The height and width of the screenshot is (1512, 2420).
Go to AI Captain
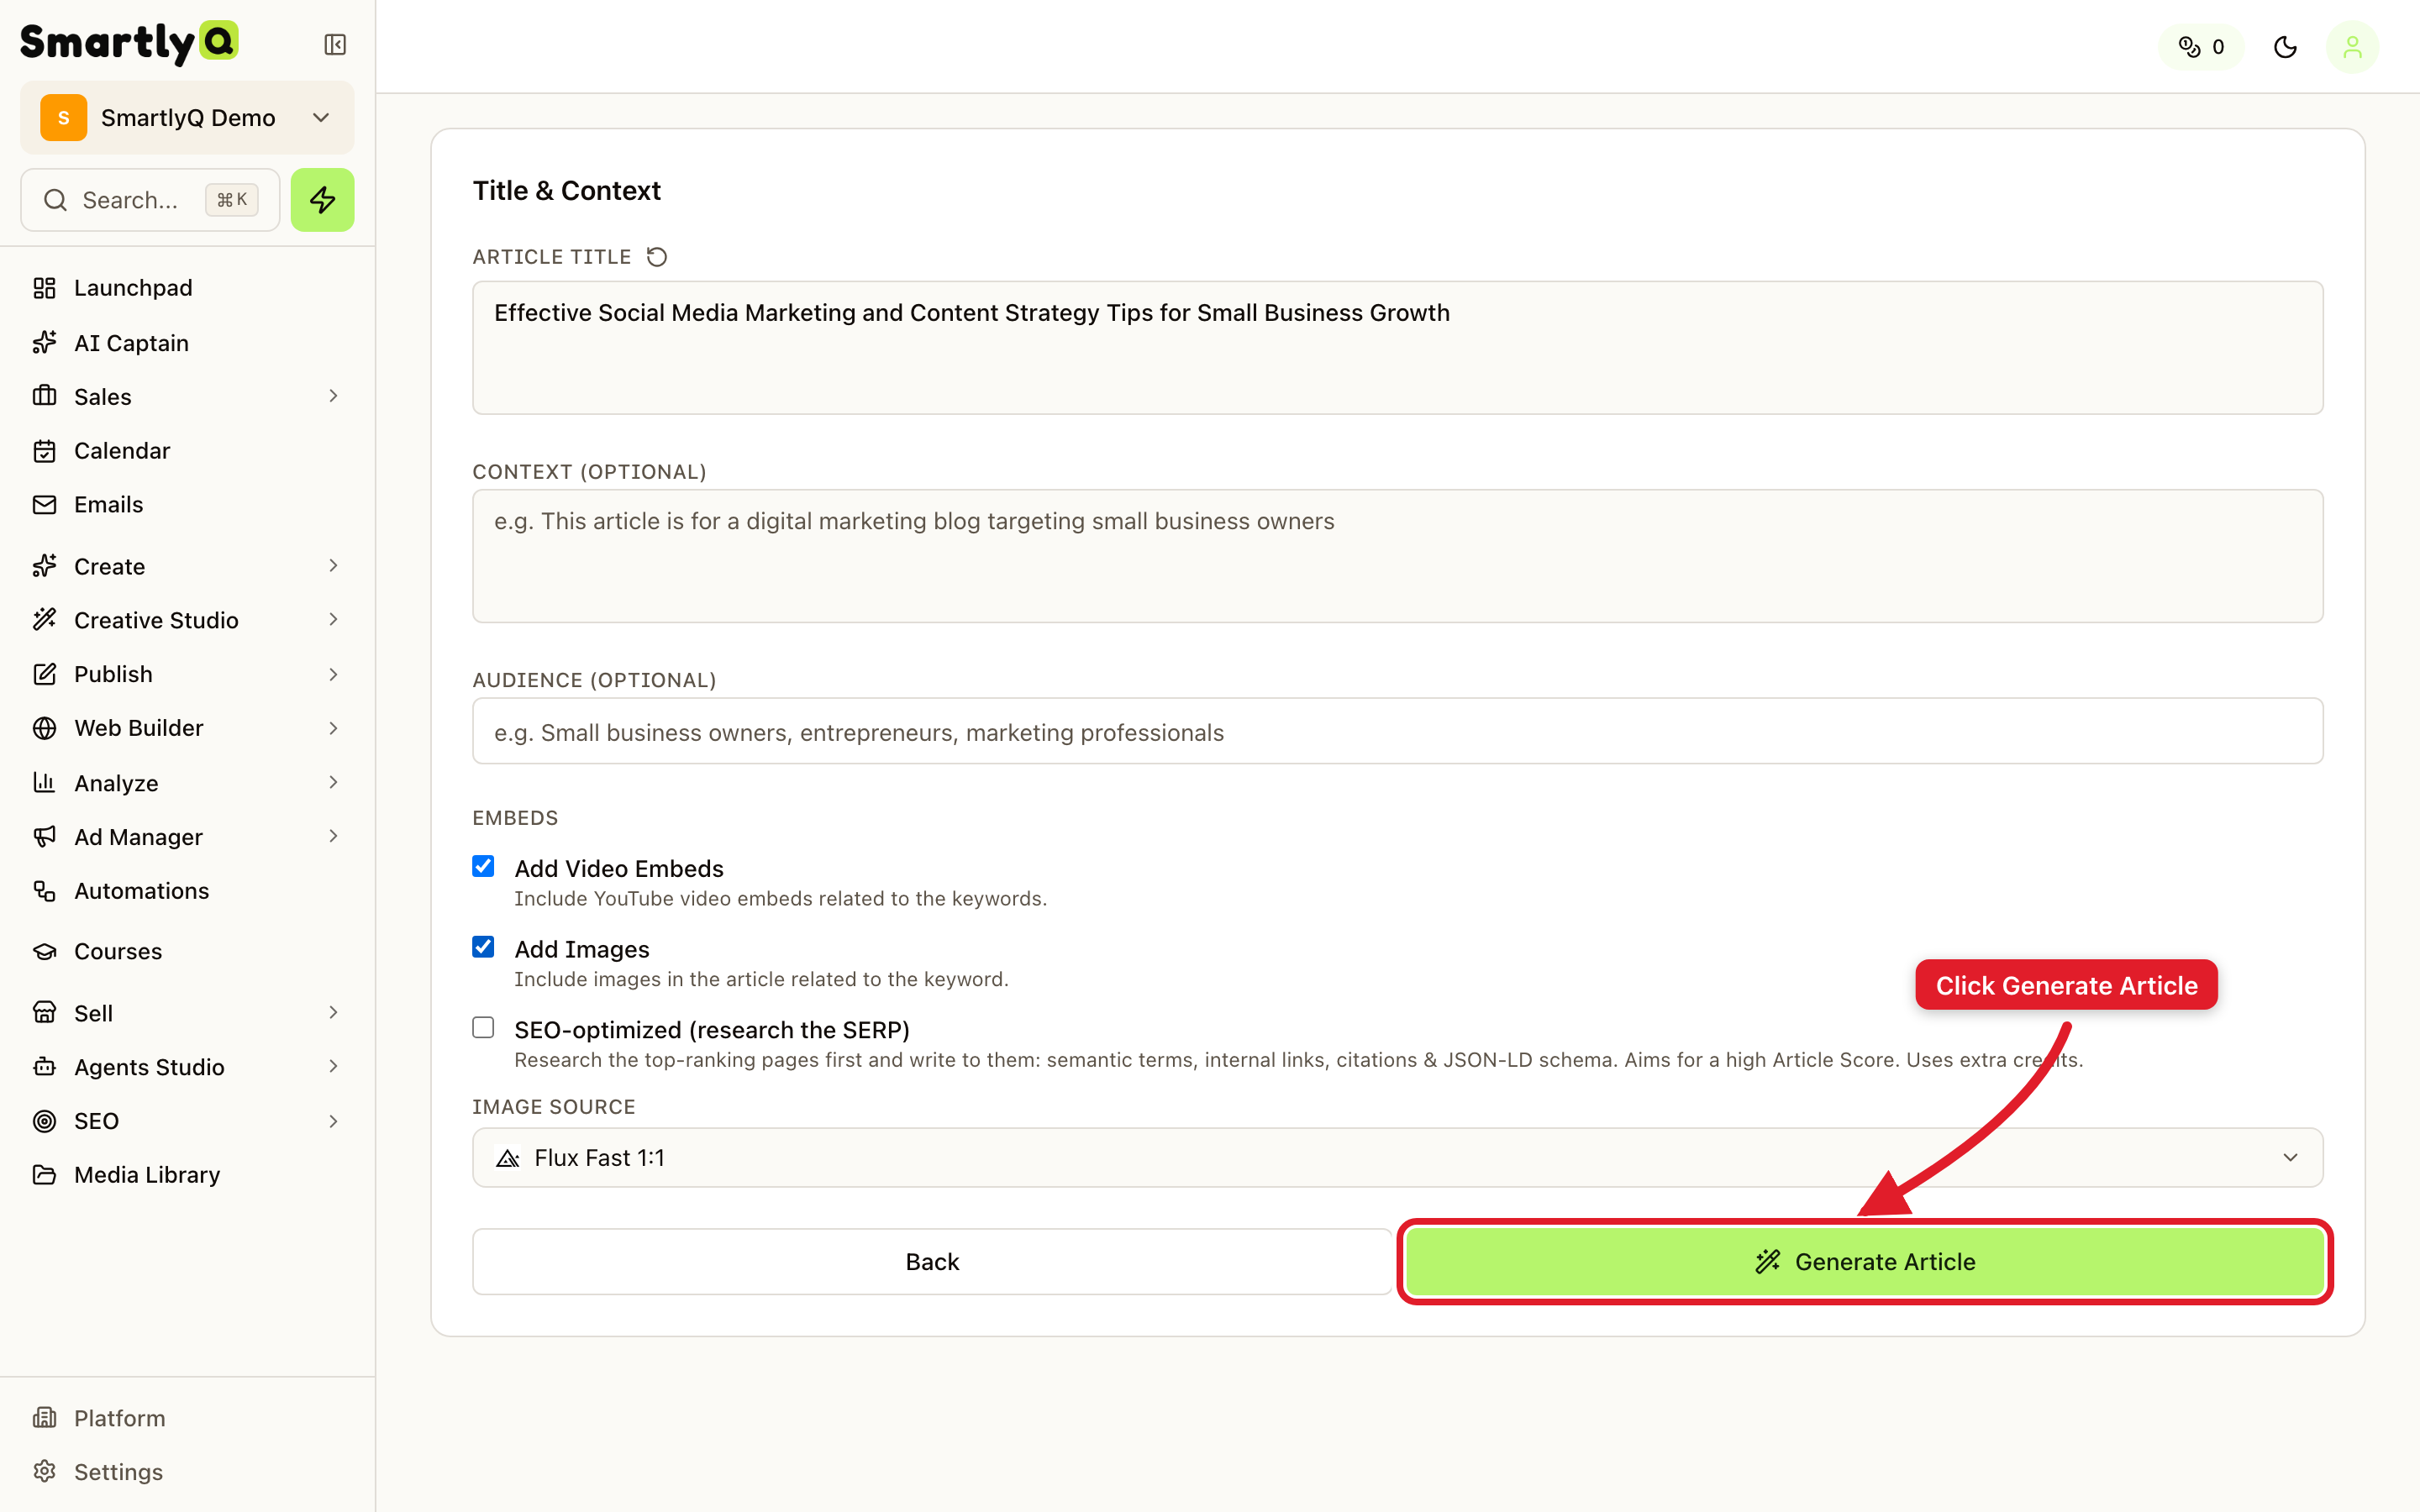tap(187, 343)
